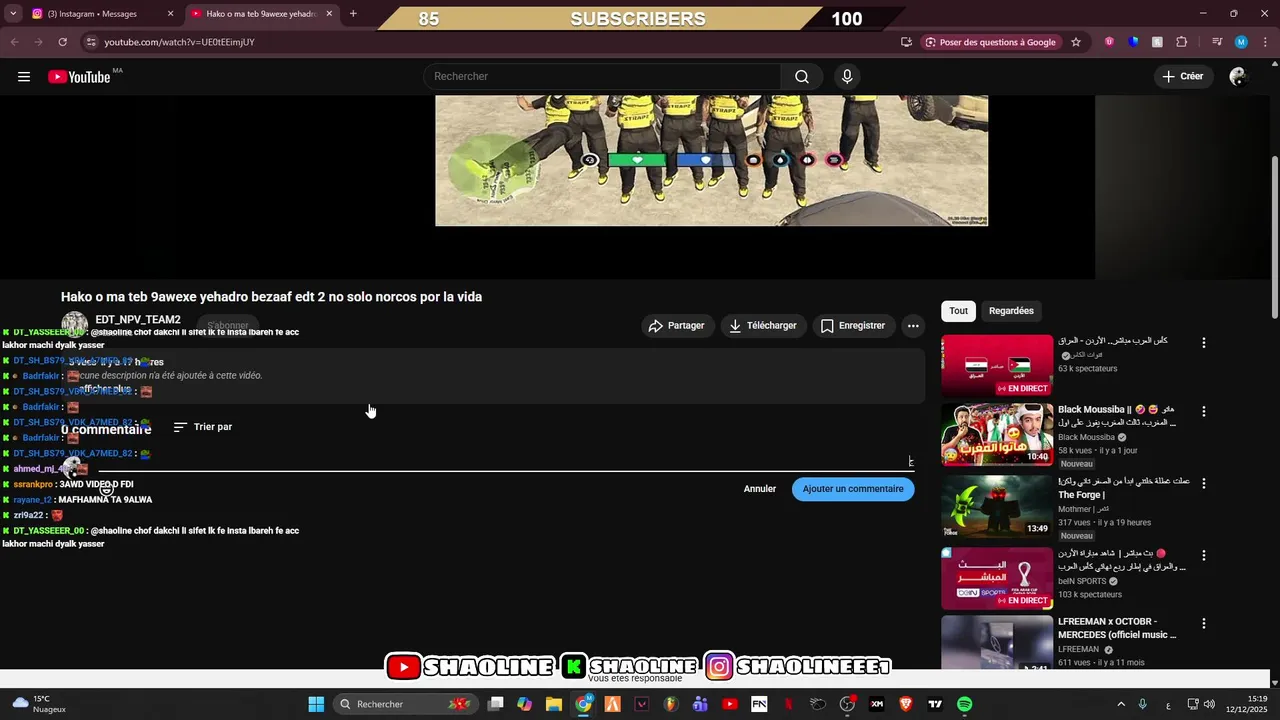Click the search magnifier button

click(802, 77)
